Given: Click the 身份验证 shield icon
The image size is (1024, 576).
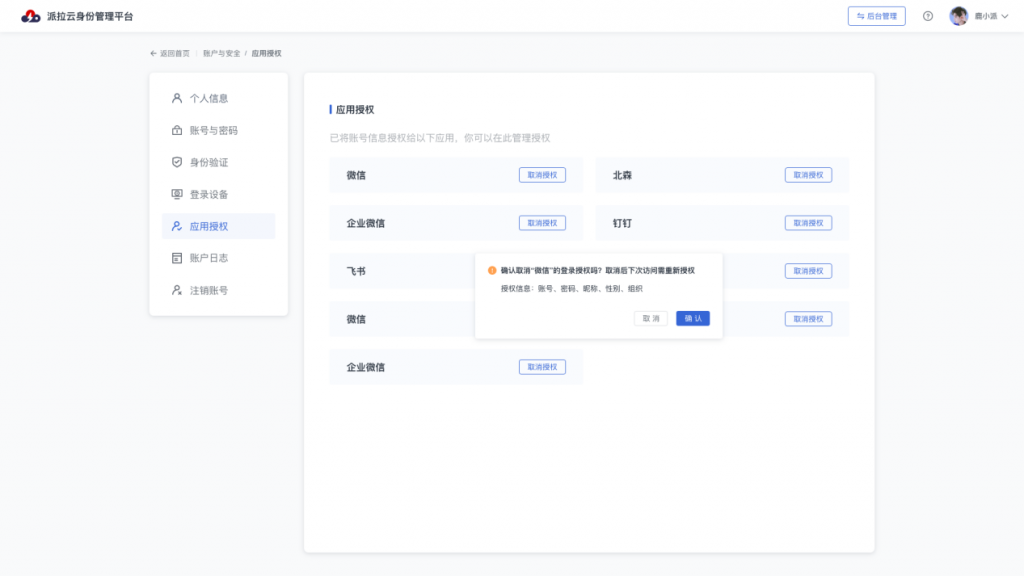Looking at the screenshot, I should pos(176,162).
